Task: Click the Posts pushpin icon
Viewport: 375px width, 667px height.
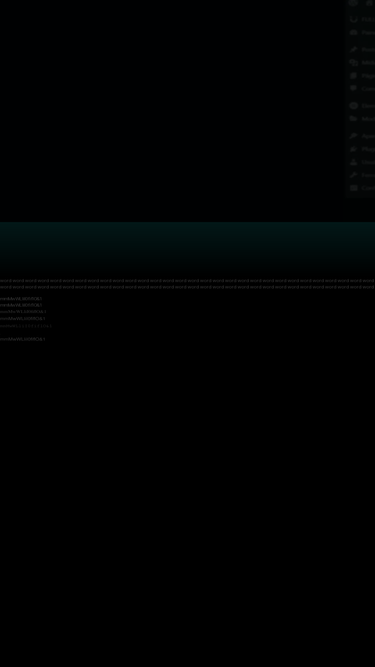Action: tap(353, 49)
